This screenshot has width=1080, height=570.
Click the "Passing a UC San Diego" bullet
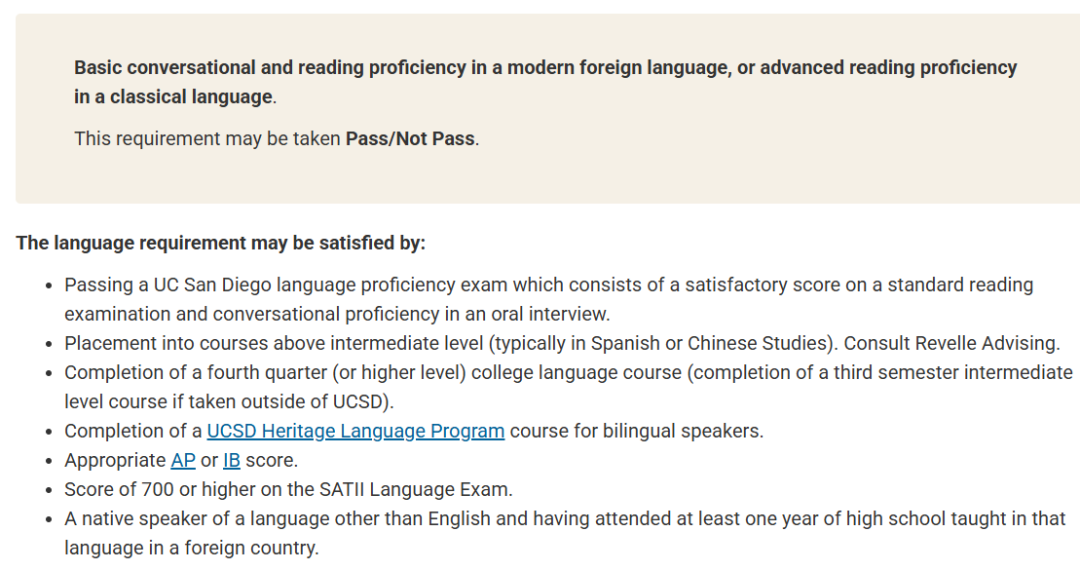(x=548, y=285)
